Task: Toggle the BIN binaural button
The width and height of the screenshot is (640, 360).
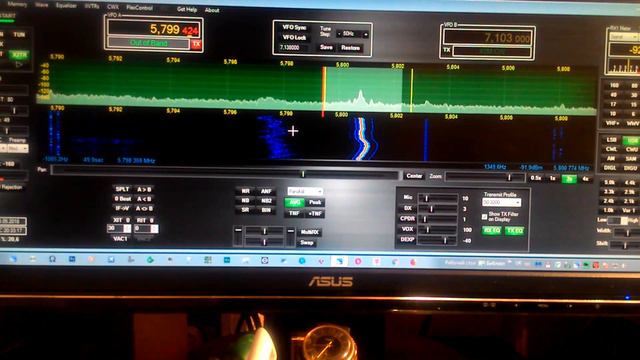Action: (266, 210)
